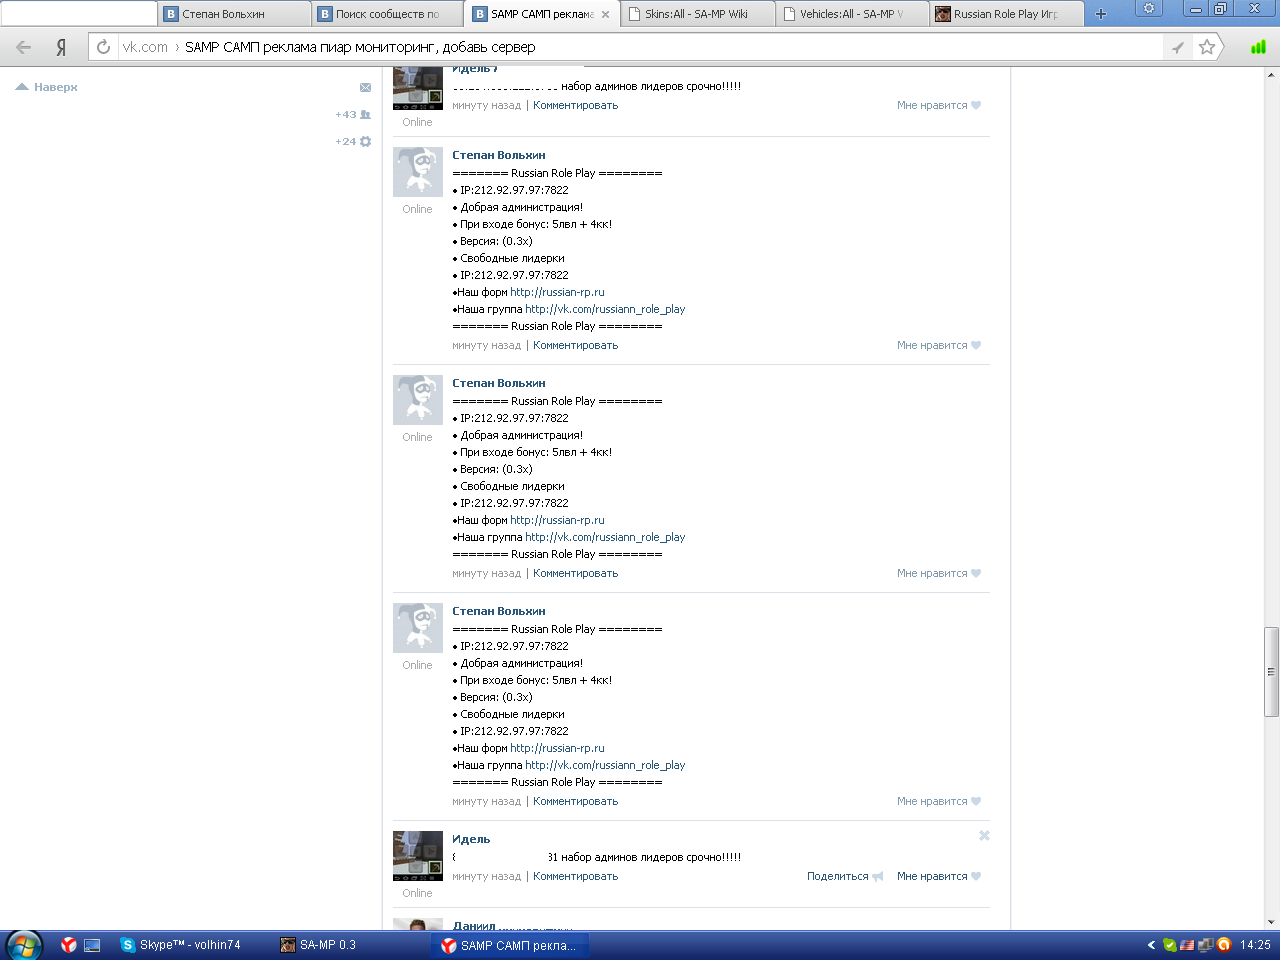Open russian-rp.ru link in topmost Вольхин post
This screenshot has width=1280, height=963.
click(x=557, y=292)
